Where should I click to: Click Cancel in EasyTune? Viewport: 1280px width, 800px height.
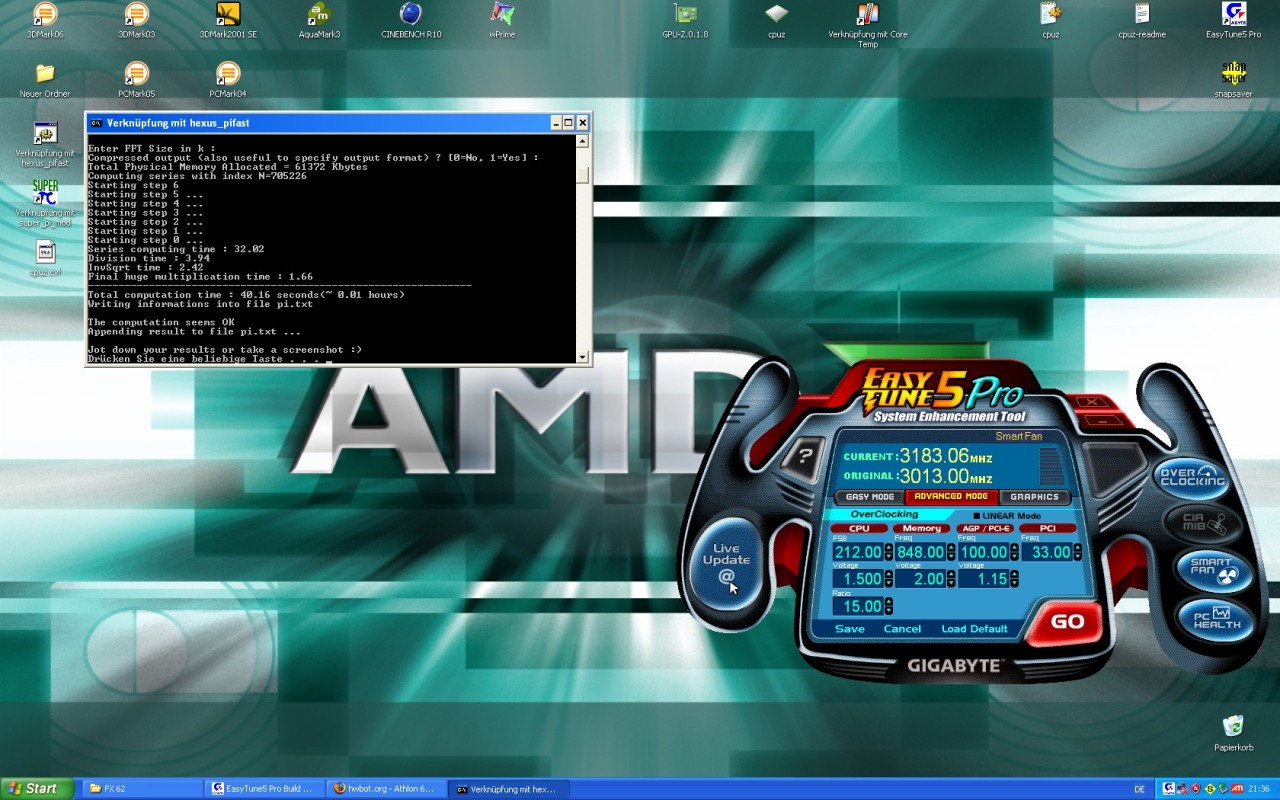pos(902,629)
